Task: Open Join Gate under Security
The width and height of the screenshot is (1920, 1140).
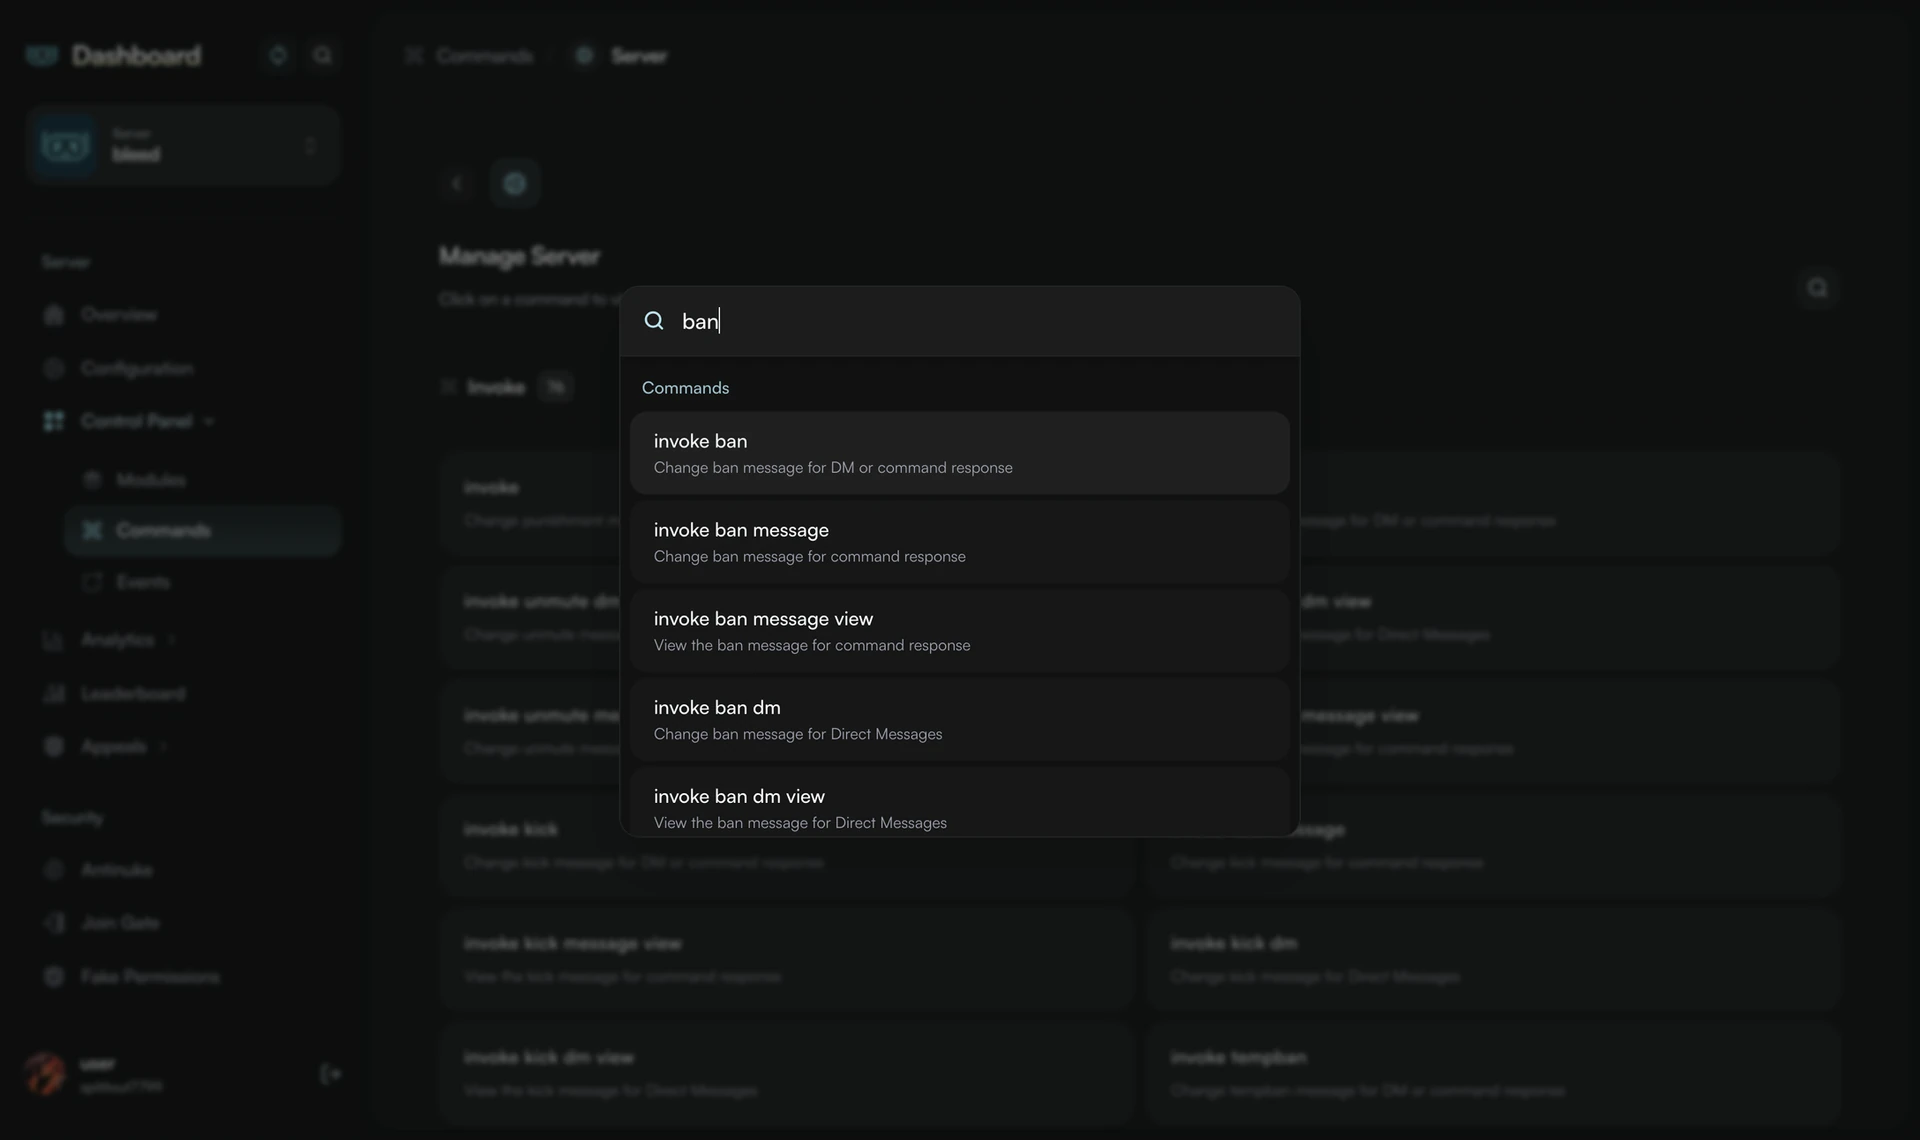Action: click(101, 923)
